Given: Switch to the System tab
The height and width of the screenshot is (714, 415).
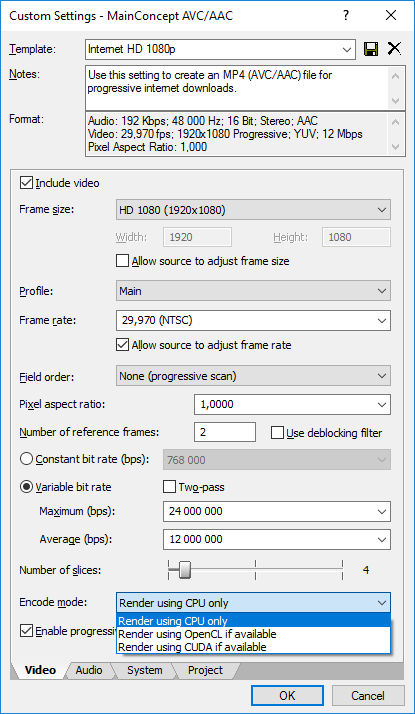Looking at the screenshot, I should coord(144,670).
